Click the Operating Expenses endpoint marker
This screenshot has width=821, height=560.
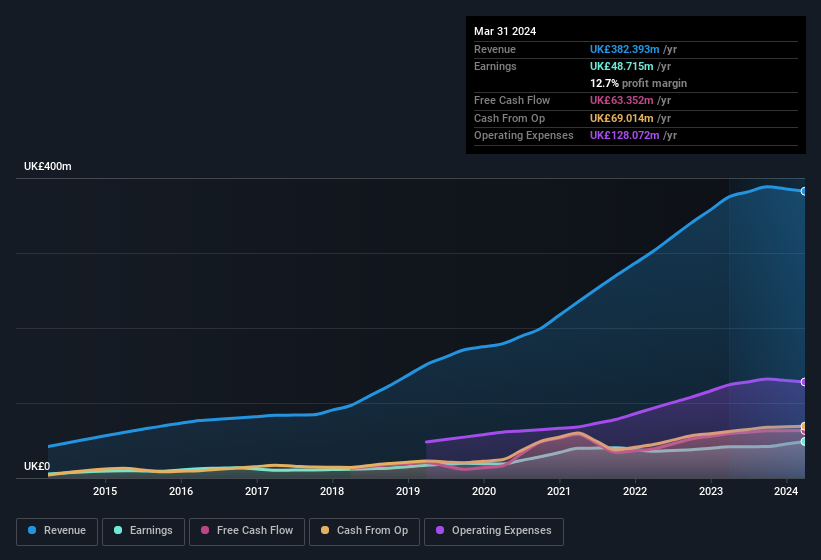coord(804,382)
